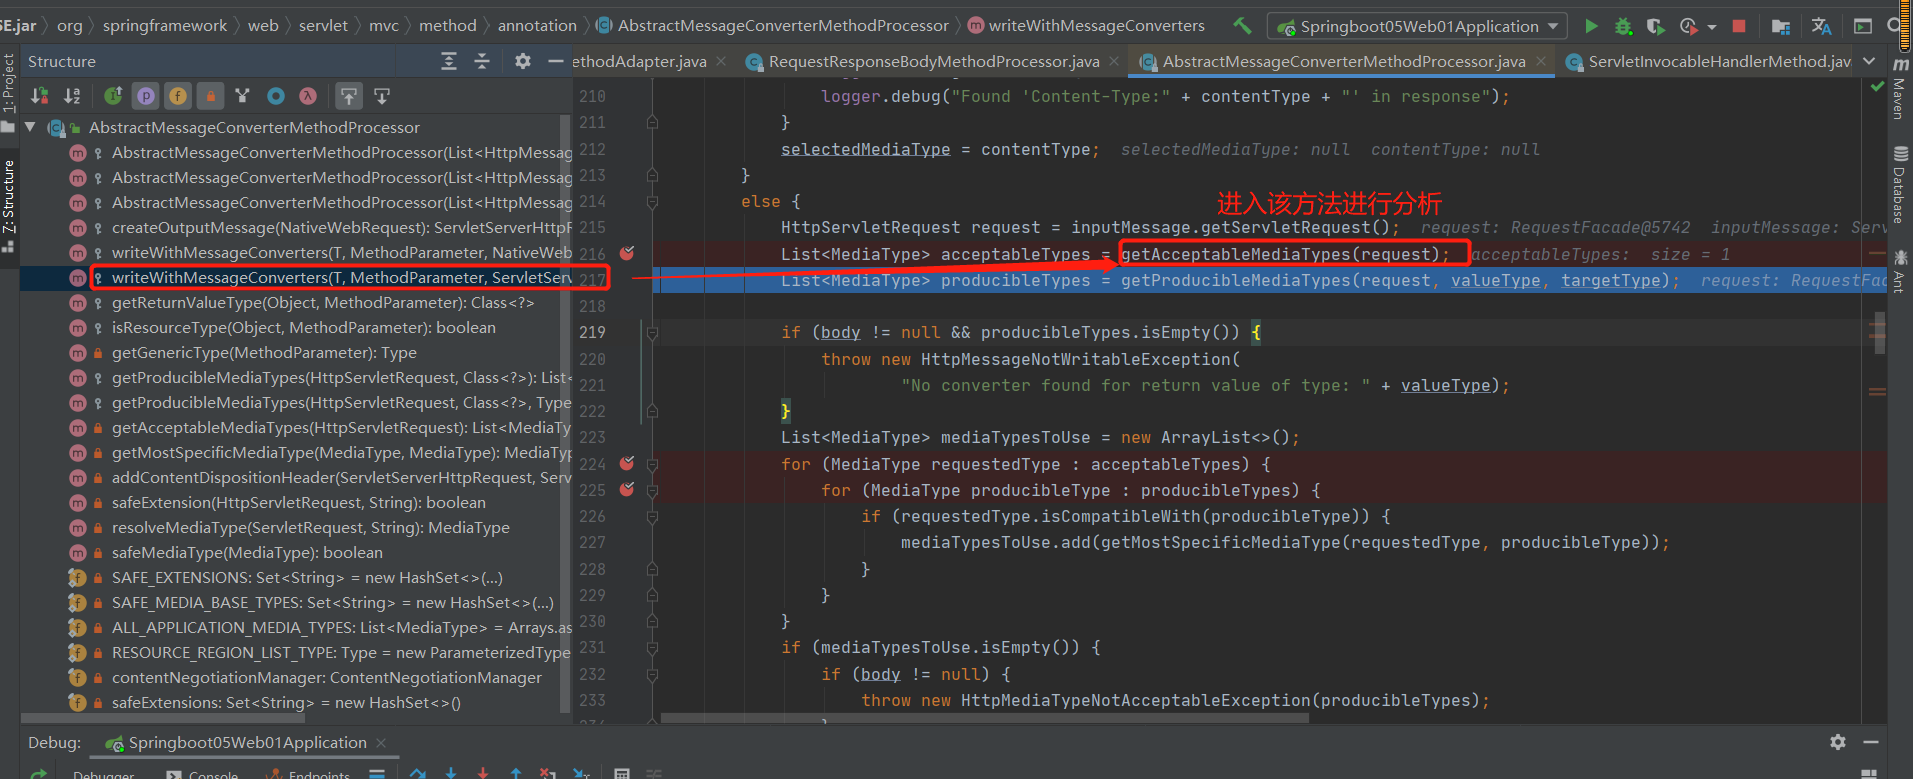The width and height of the screenshot is (1913, 779).
Task: Open Structure panel settings gear
Action: pos(523,62)
